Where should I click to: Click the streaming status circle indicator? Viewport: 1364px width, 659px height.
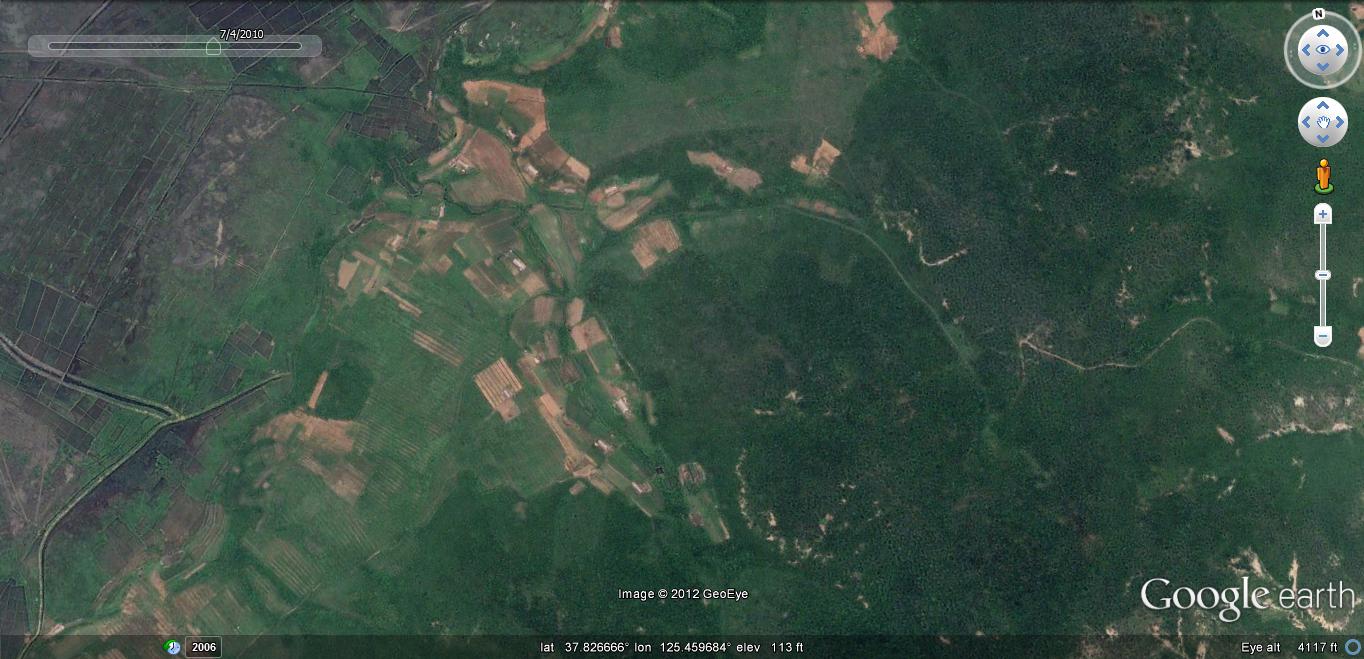(x=1353, y=647)
